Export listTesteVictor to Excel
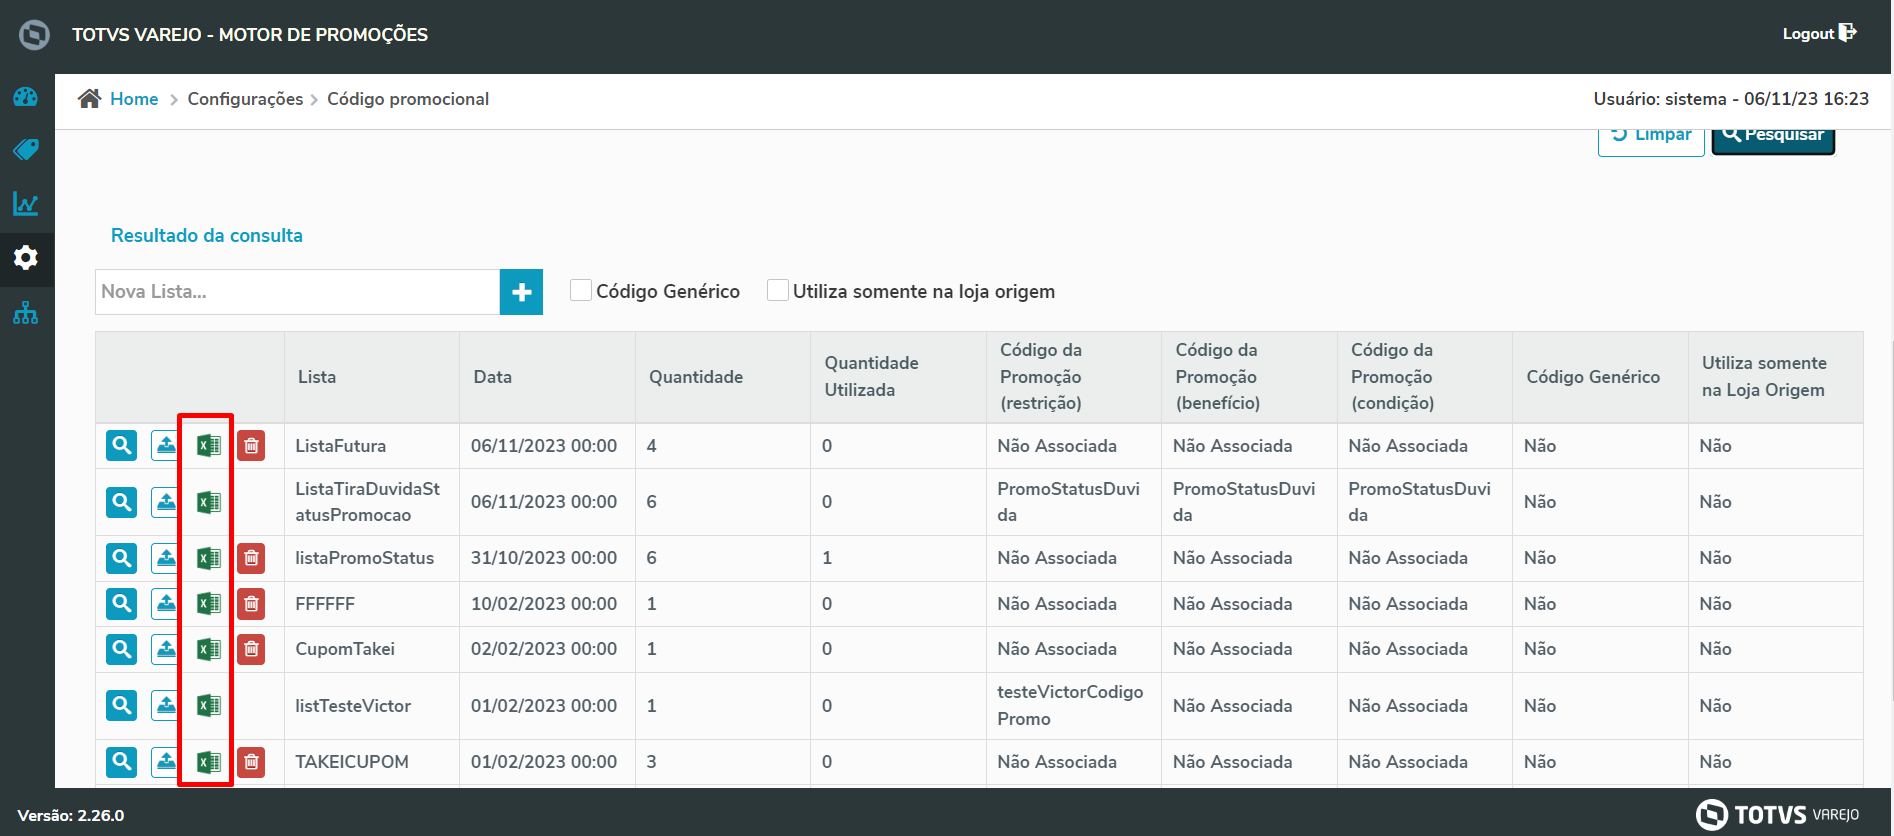The width and height of the screenshot is (1894, 836). tap(208, 705)
